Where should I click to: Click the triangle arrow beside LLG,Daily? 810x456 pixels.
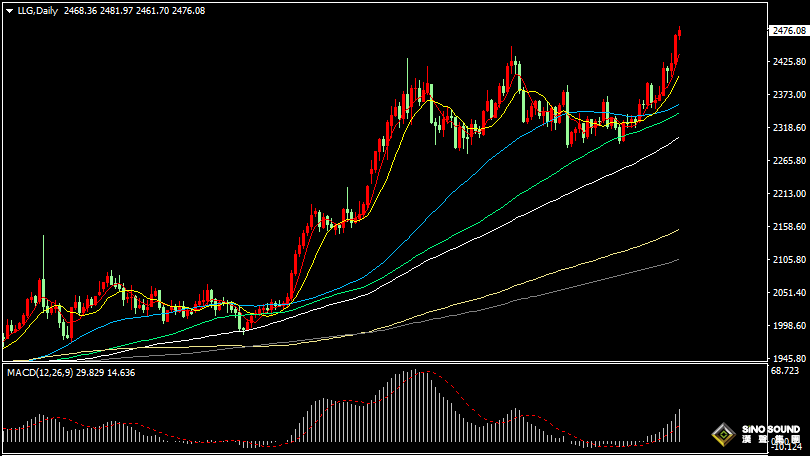9,10
